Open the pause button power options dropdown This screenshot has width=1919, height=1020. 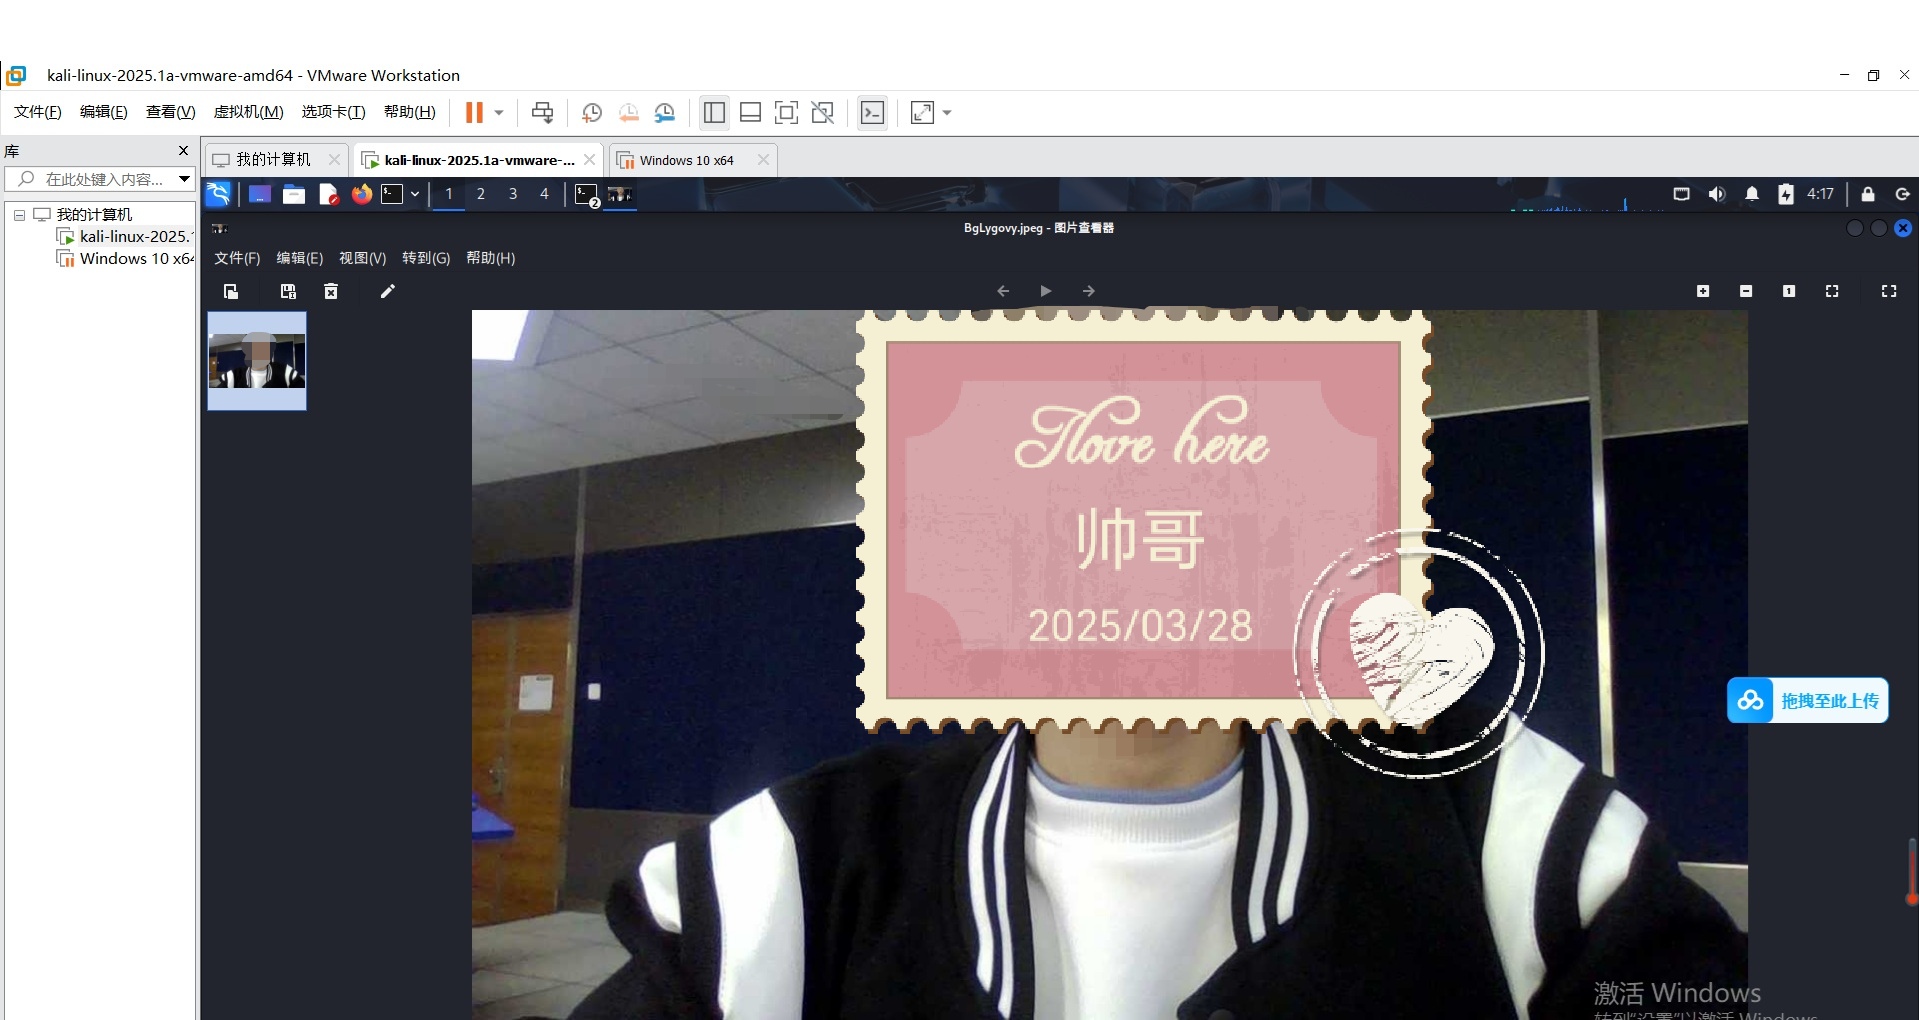click(499, 113)
